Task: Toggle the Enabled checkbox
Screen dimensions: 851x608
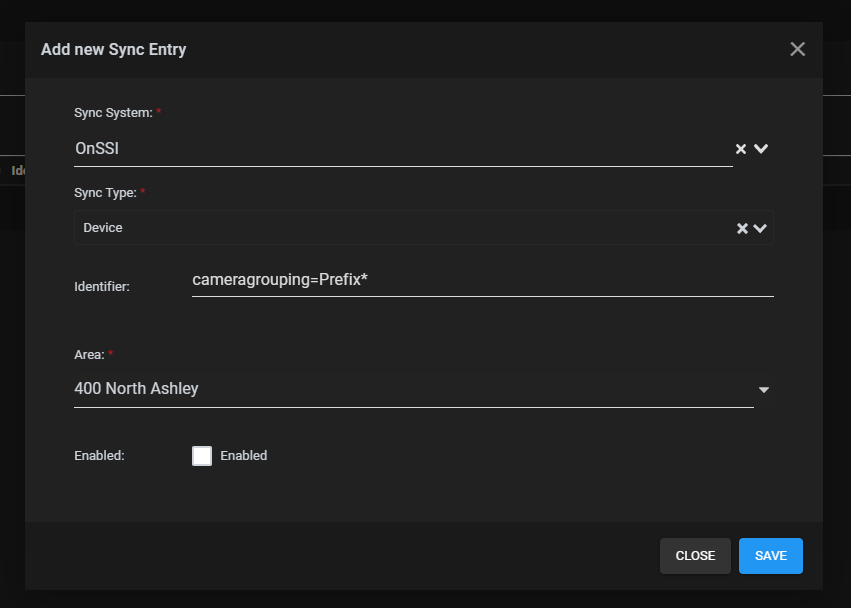Action: [x=202, y=456]
